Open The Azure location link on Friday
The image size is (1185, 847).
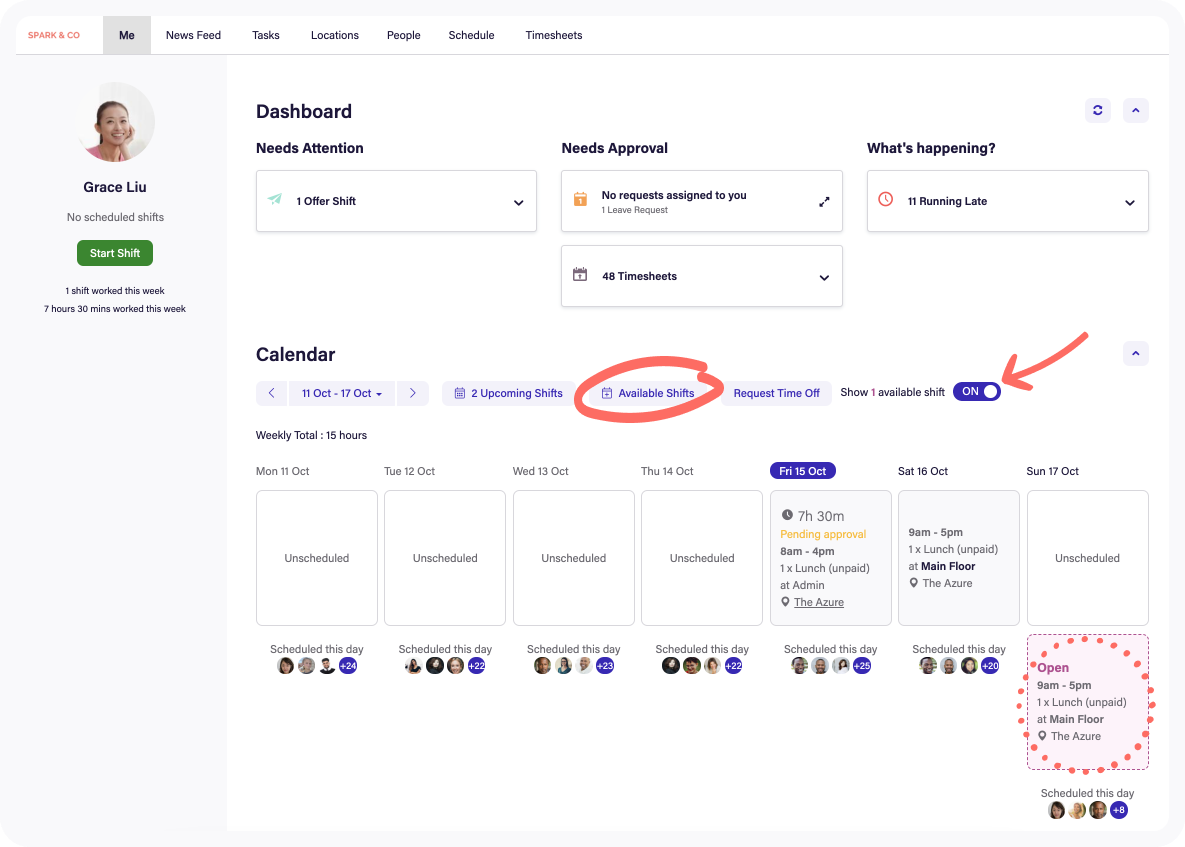818,602
